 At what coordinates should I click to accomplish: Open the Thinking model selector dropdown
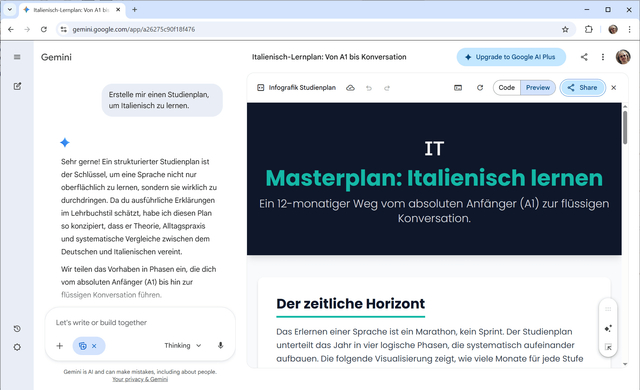tap(183, 346)
